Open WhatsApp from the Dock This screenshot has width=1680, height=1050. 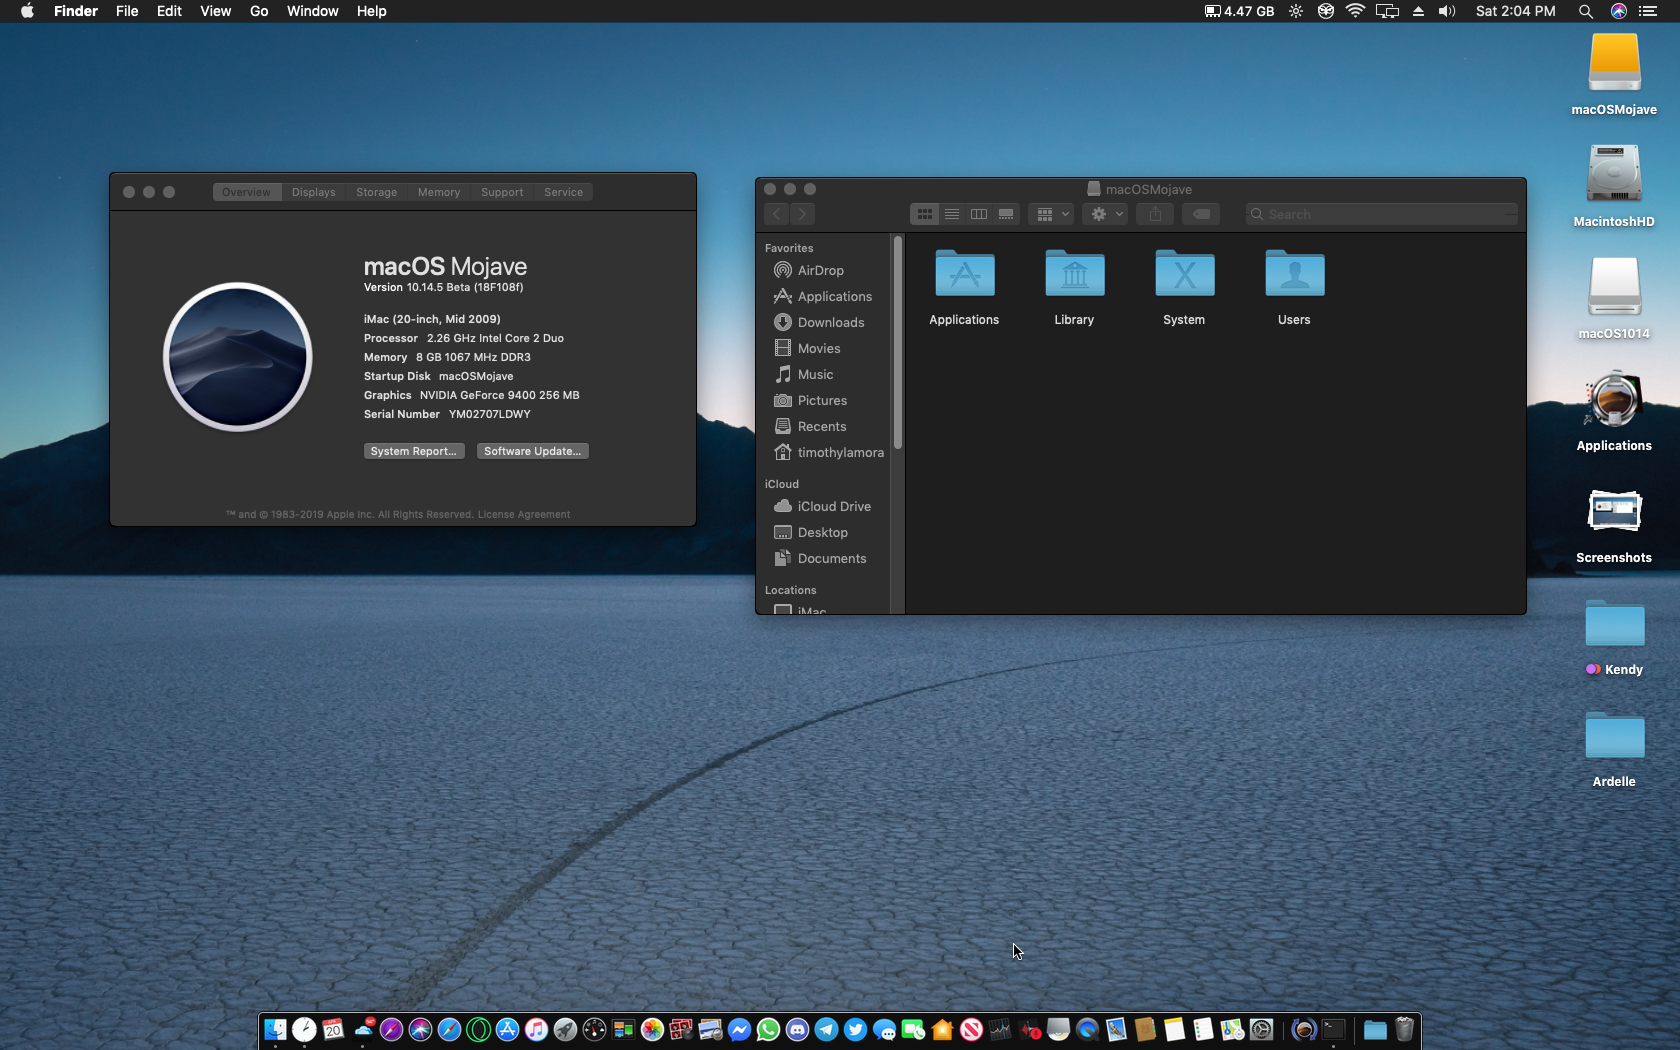pos(768,1029)
